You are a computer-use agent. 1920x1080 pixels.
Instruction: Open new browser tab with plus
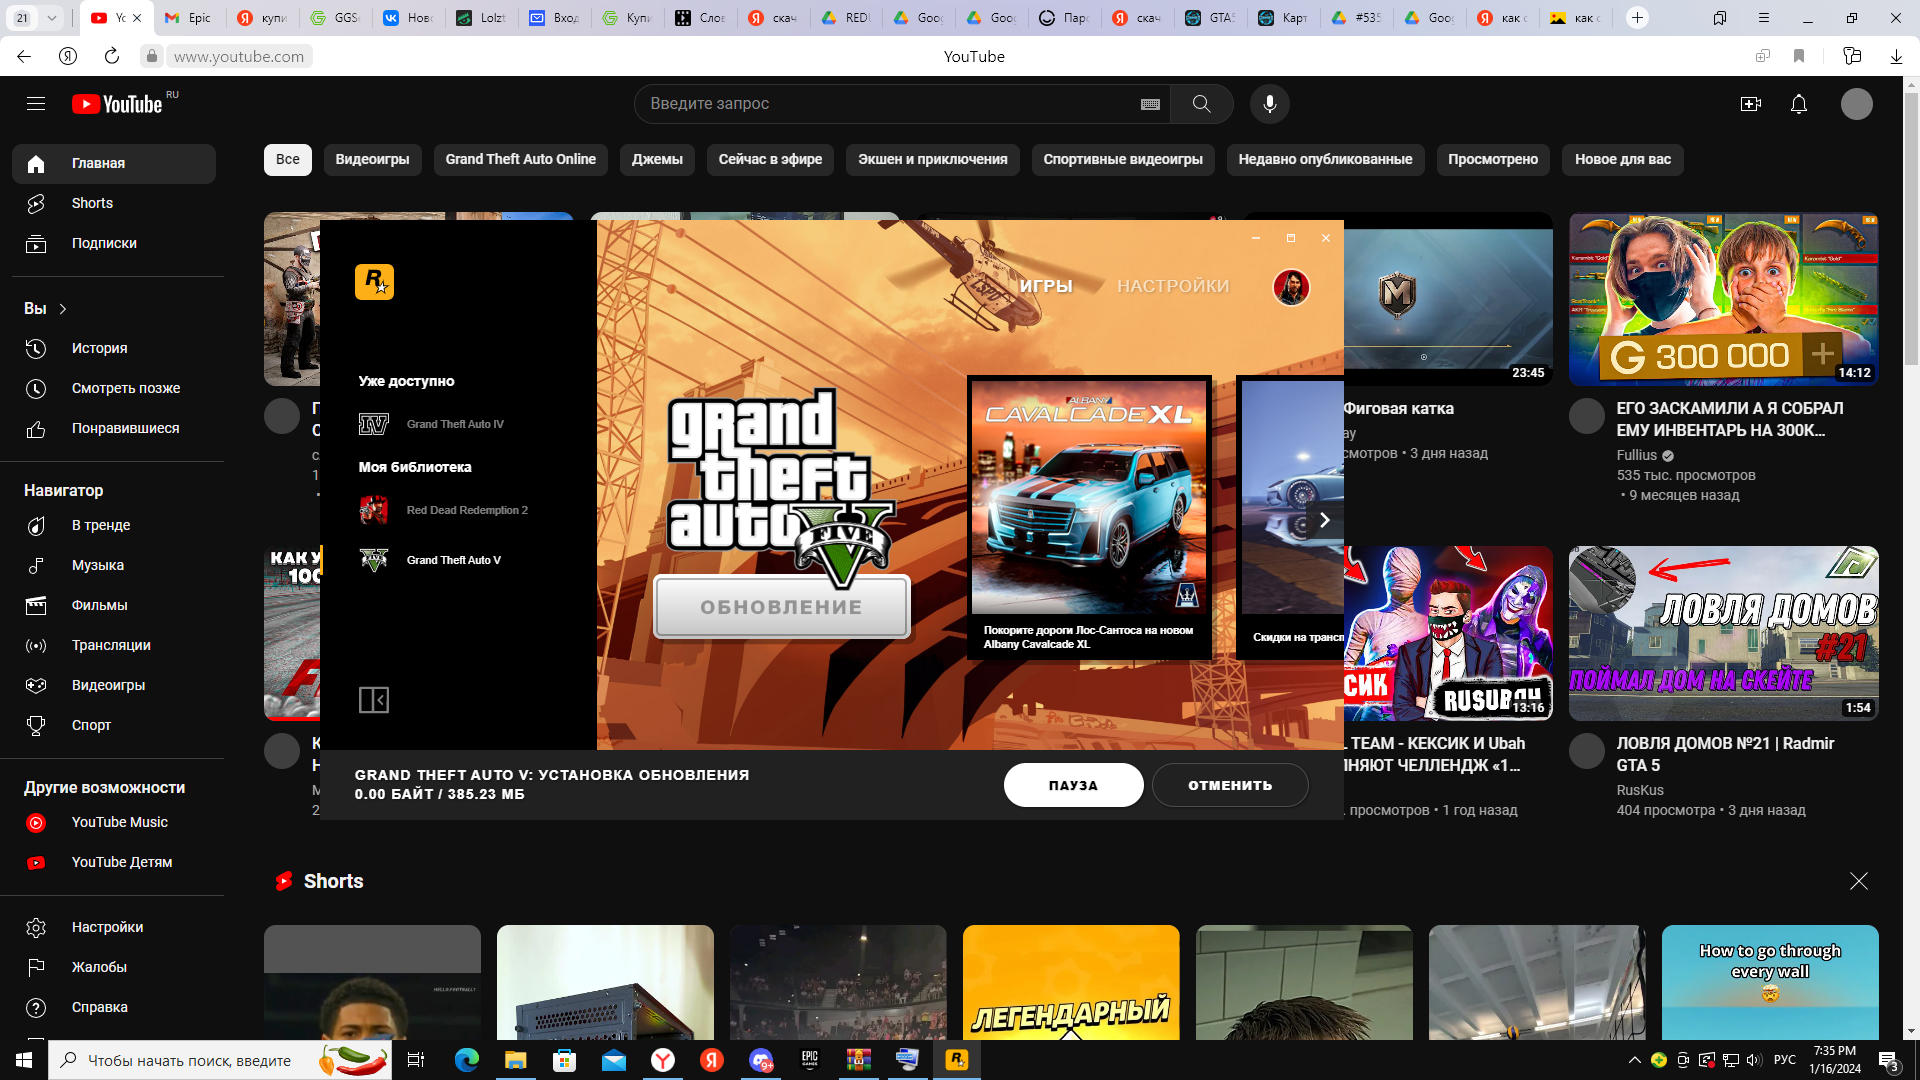[1637, 18]
